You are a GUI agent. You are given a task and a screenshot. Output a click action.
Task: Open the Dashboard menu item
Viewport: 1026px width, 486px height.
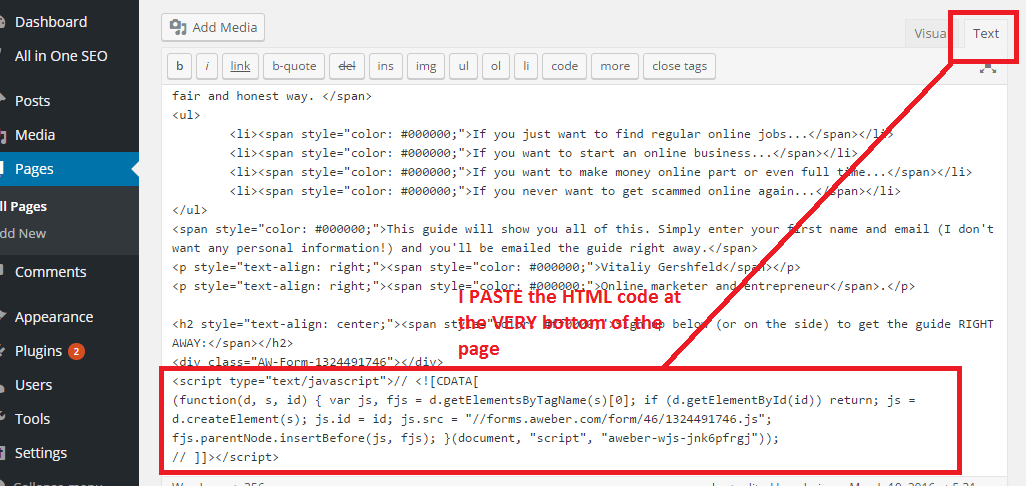click(x=50, y=22)
